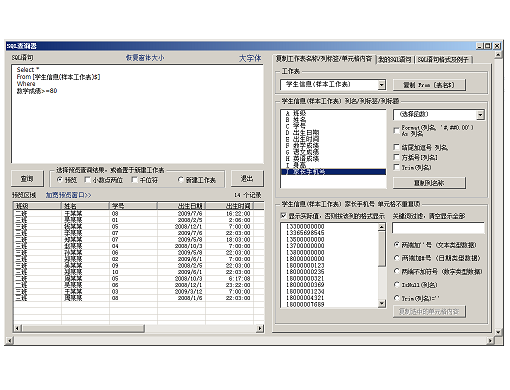Select column E 出生时间 in list
This screenshot has height=390, width=510.
[333, 139]
